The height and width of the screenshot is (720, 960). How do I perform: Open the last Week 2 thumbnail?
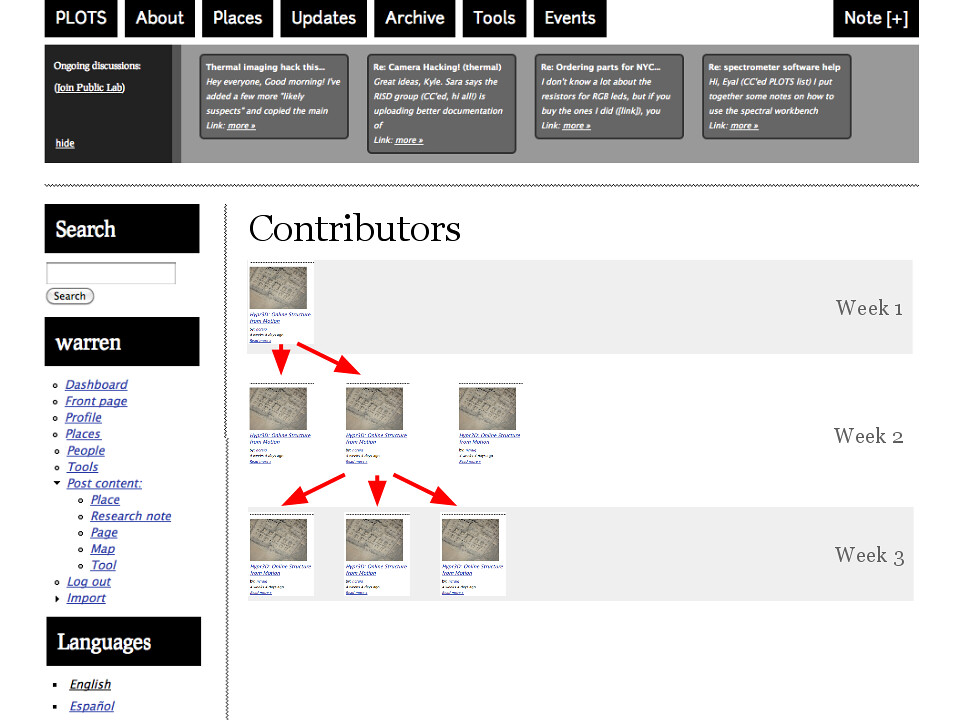point(487,409)
